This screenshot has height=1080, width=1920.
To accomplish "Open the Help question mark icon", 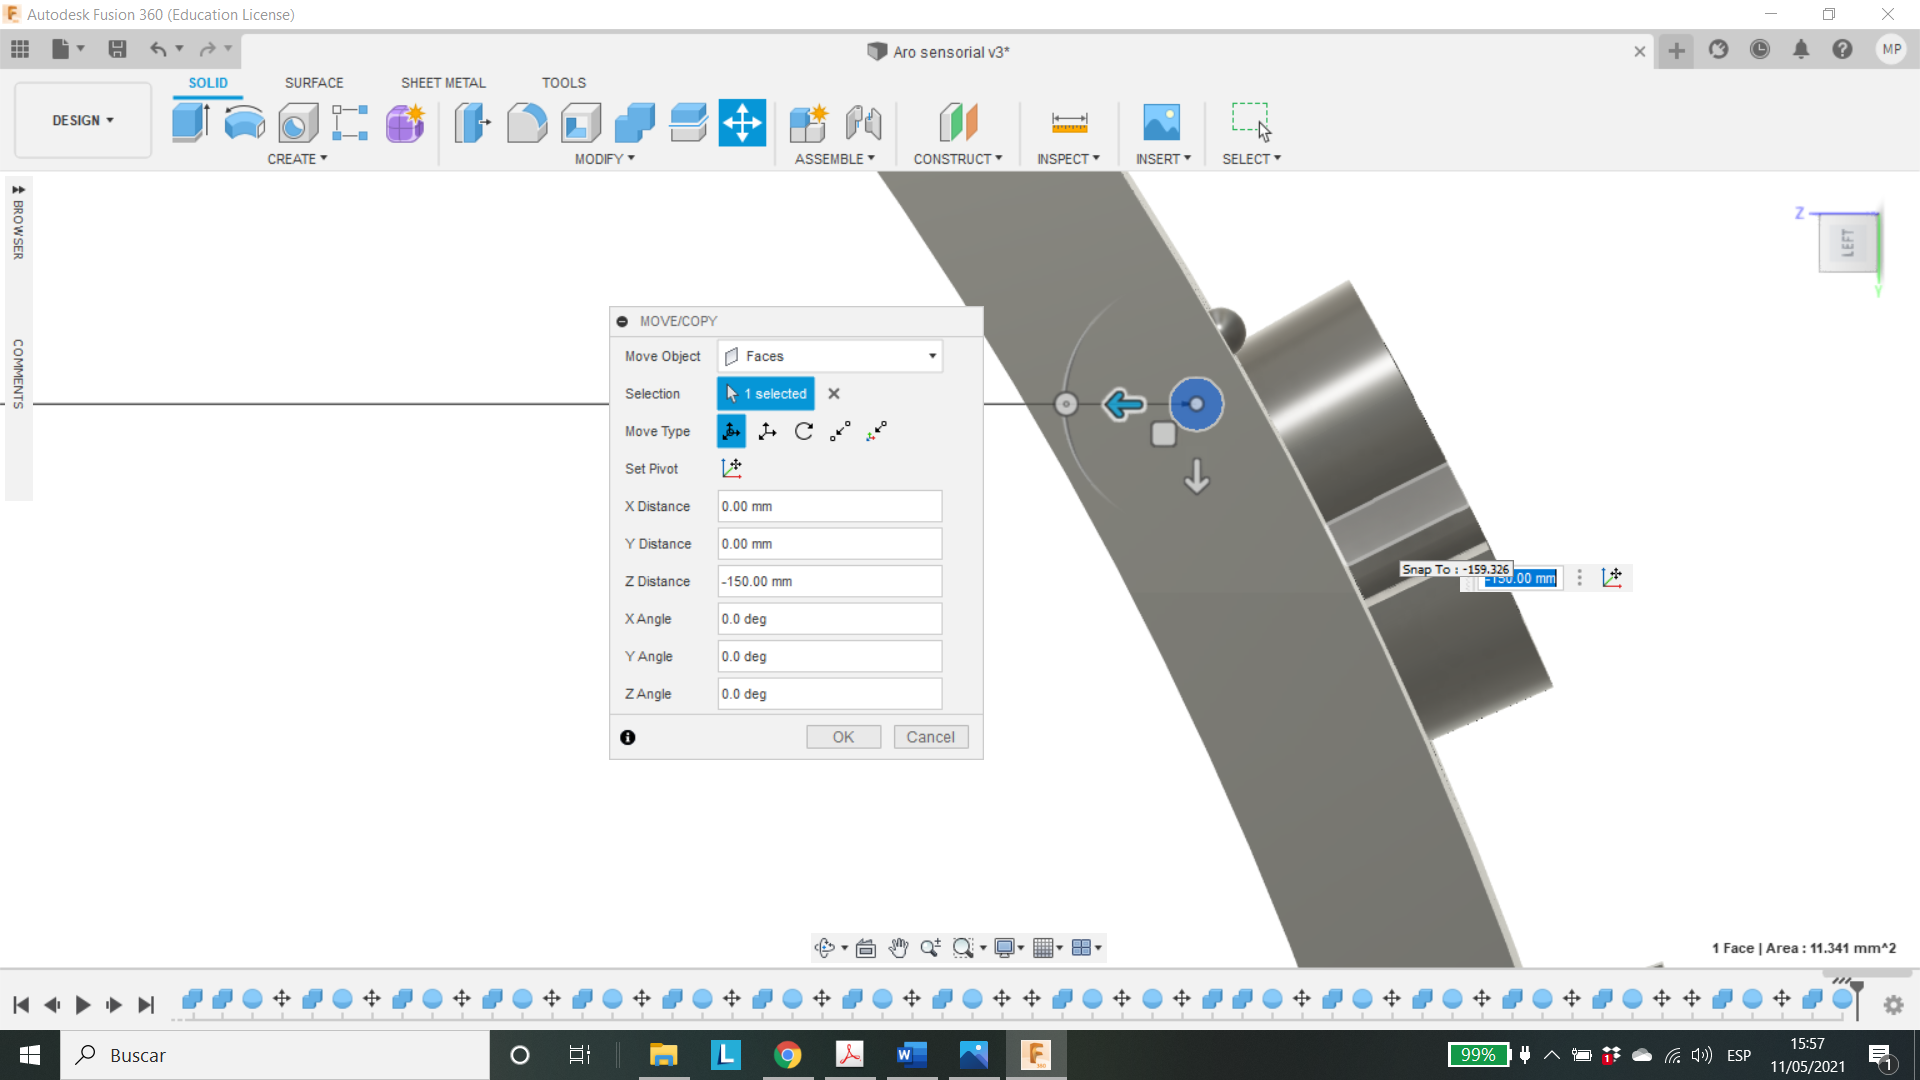I will [1842, 49].
